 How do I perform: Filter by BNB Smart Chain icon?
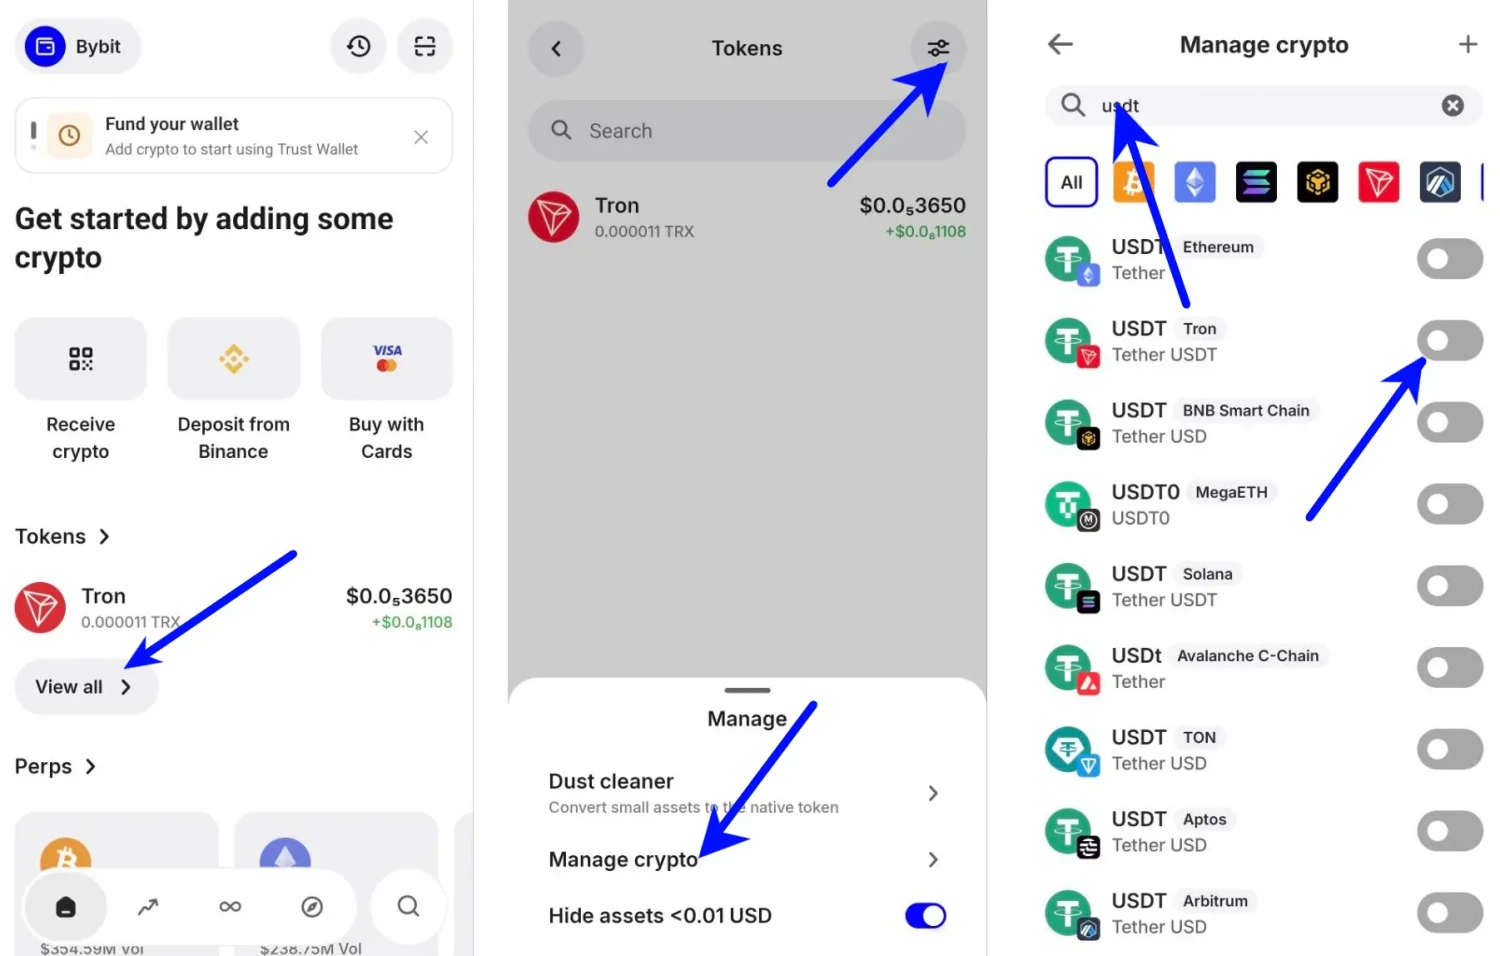(x=1318, y=183)
